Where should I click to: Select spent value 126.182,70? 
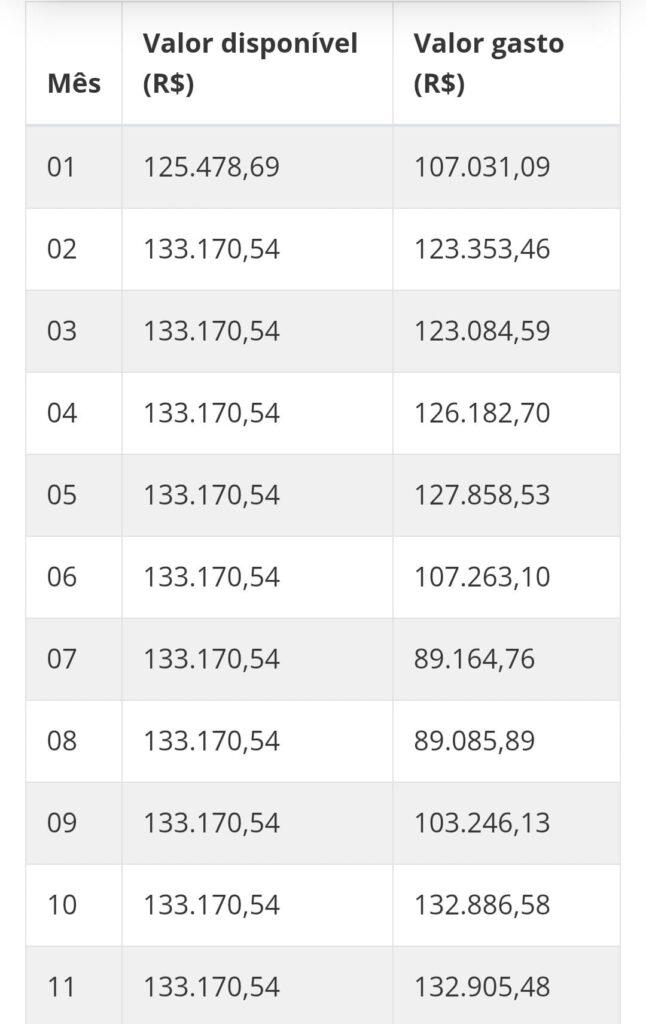(482, 412)
